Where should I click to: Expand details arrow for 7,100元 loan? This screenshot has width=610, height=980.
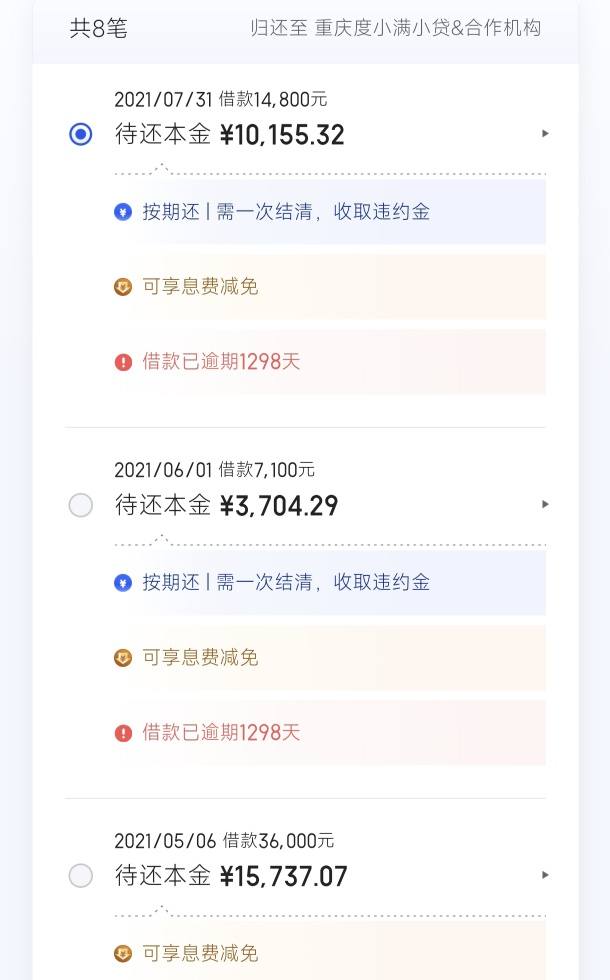pyautogui.click(x=545, y=504)
